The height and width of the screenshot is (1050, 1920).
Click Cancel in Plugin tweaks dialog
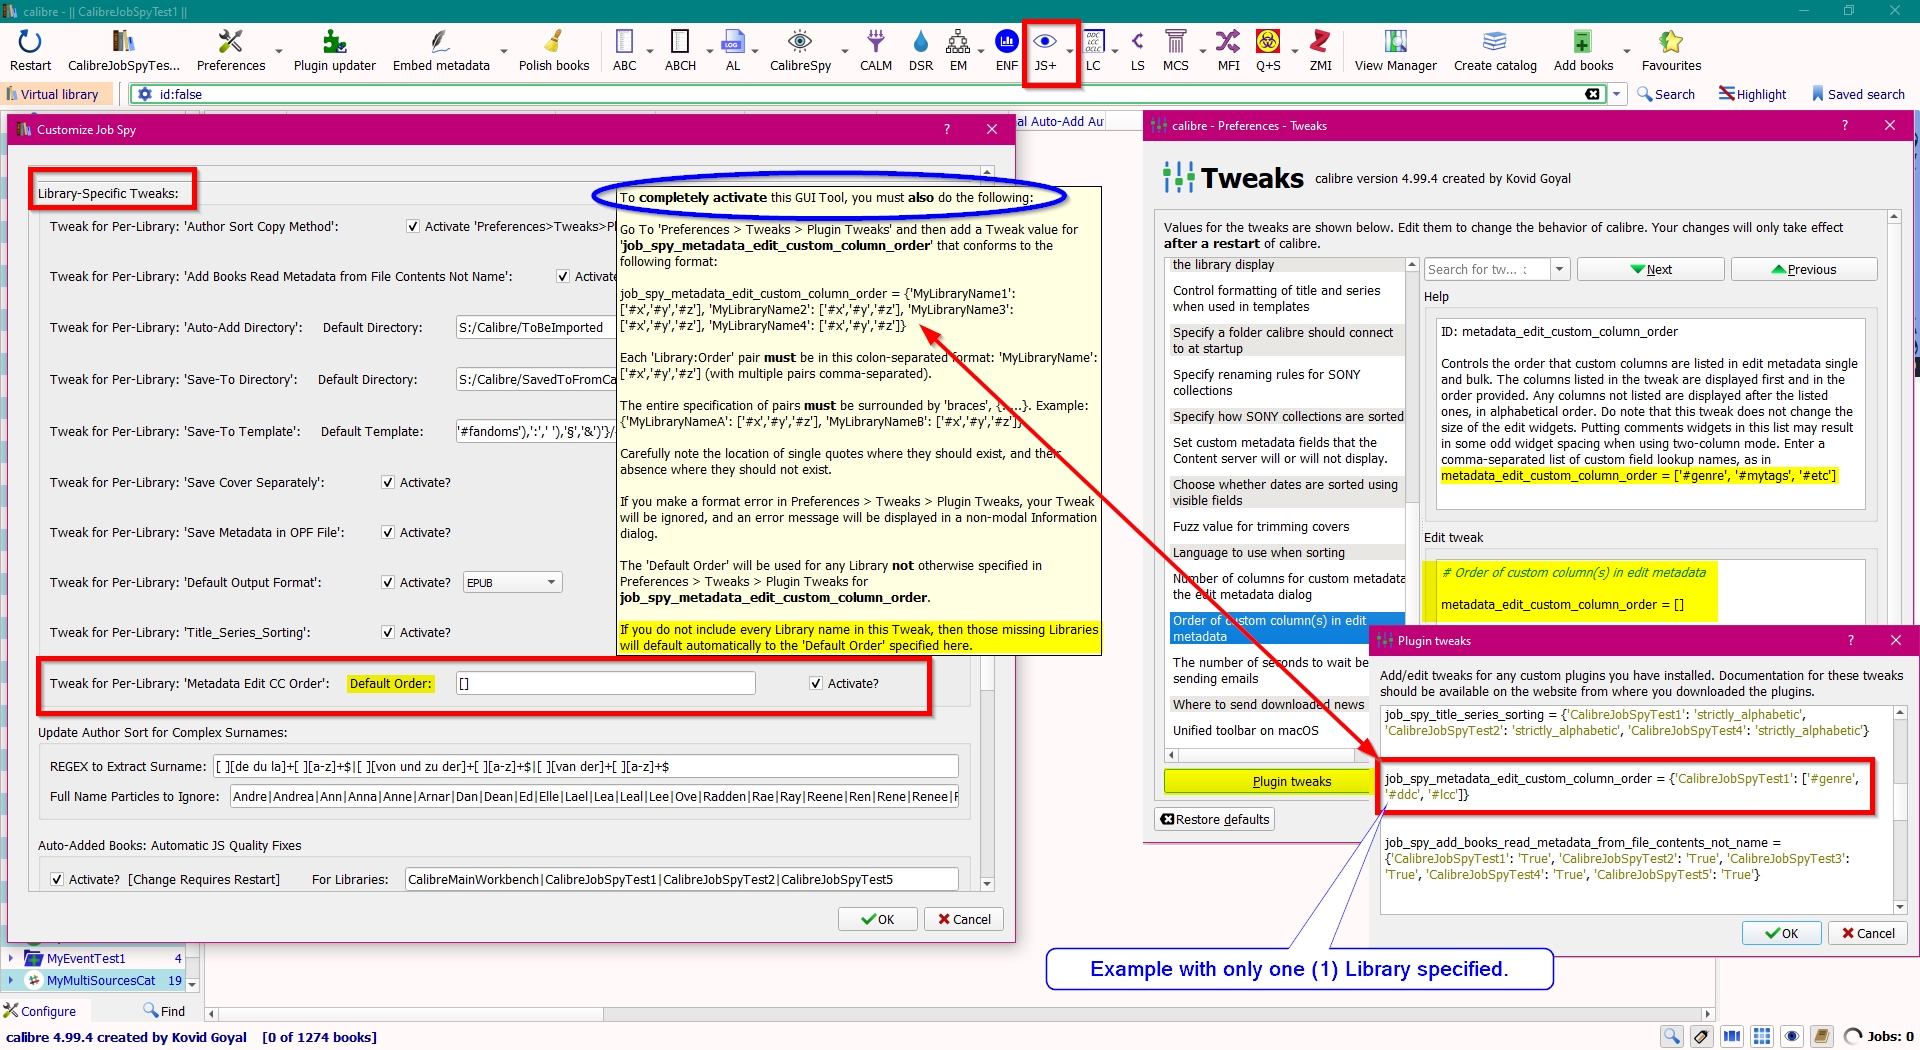[x=1868, y=934]
